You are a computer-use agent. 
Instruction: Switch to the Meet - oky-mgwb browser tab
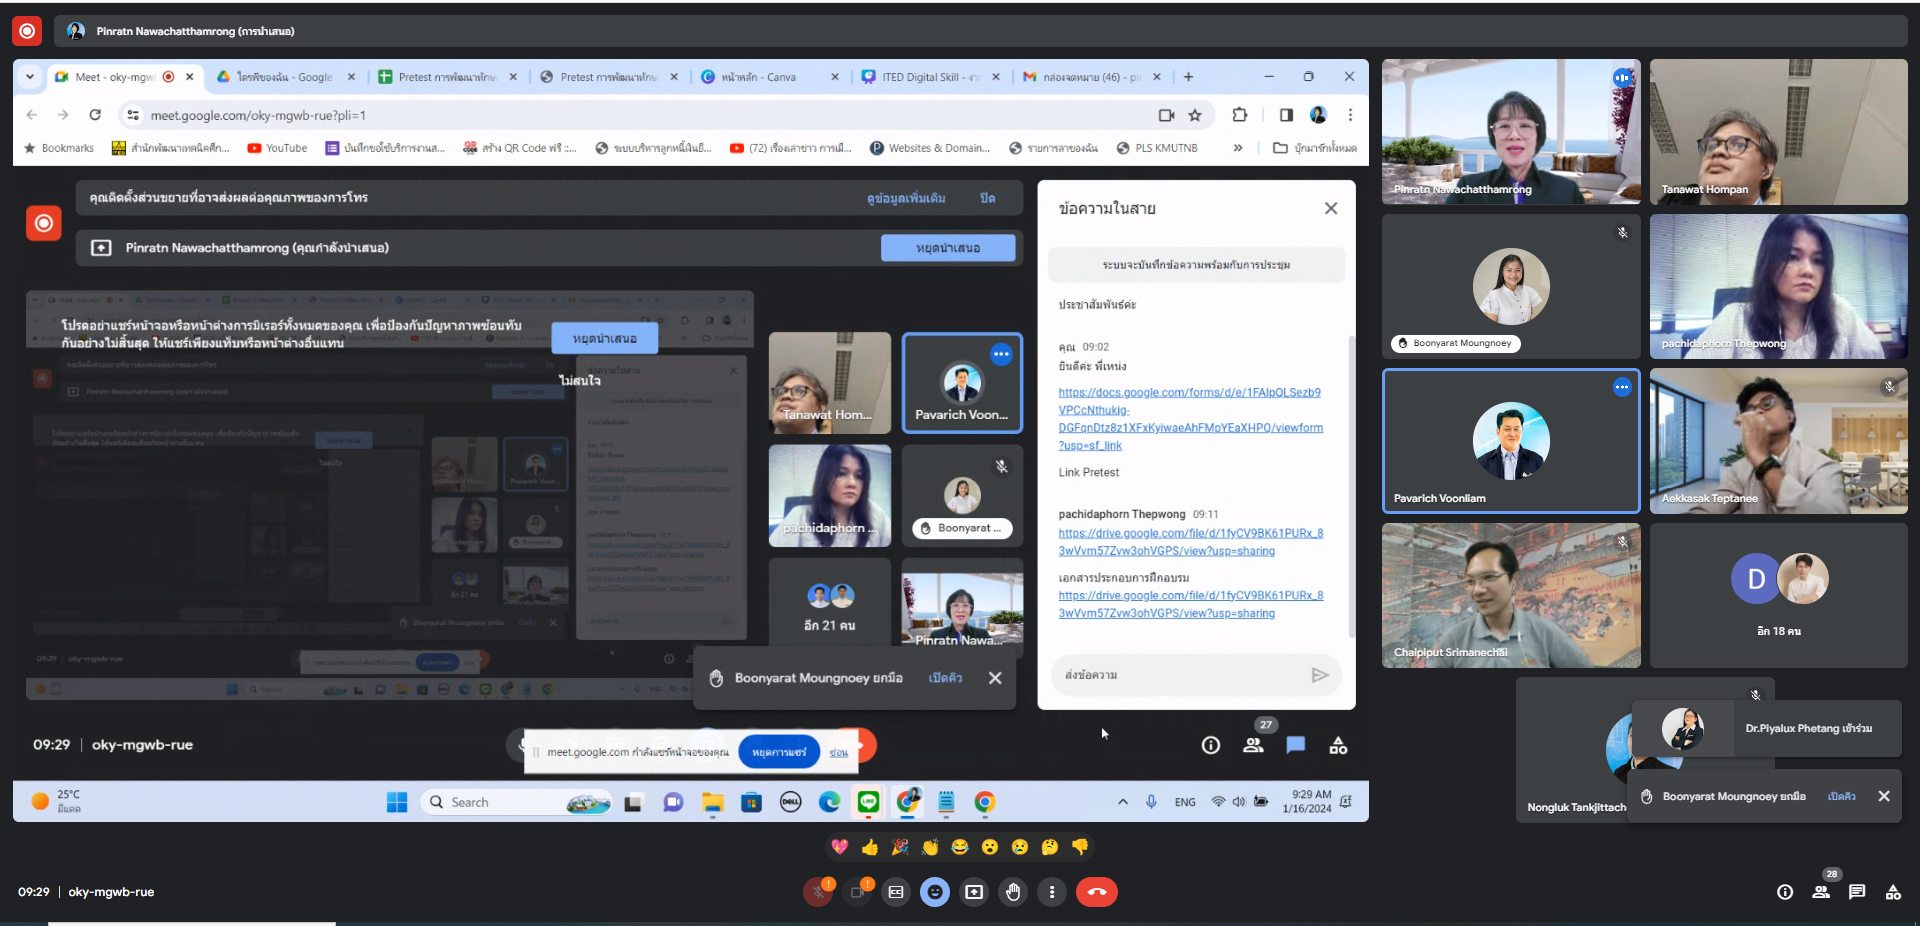[117, 77]
